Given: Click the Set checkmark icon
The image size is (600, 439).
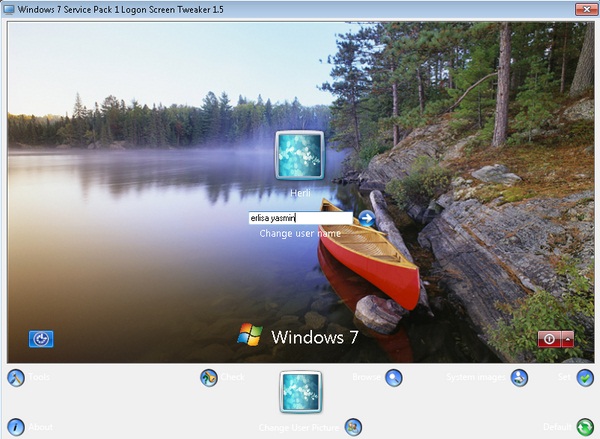Looking at the screenshot, I should 585,378.
